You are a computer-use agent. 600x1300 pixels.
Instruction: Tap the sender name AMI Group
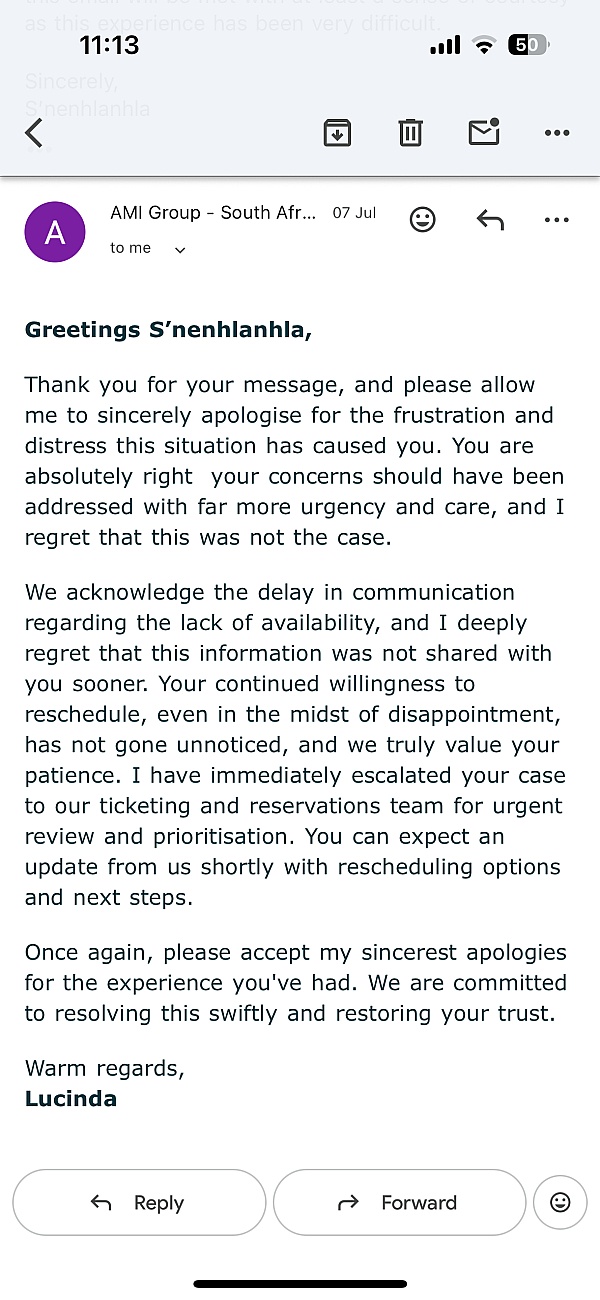click(213, 213)
